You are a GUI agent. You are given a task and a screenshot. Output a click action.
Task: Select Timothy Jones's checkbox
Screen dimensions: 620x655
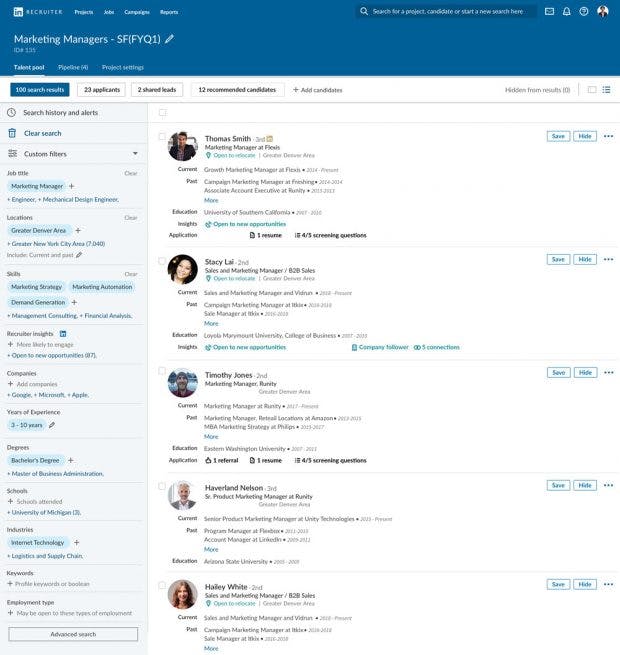162,371
